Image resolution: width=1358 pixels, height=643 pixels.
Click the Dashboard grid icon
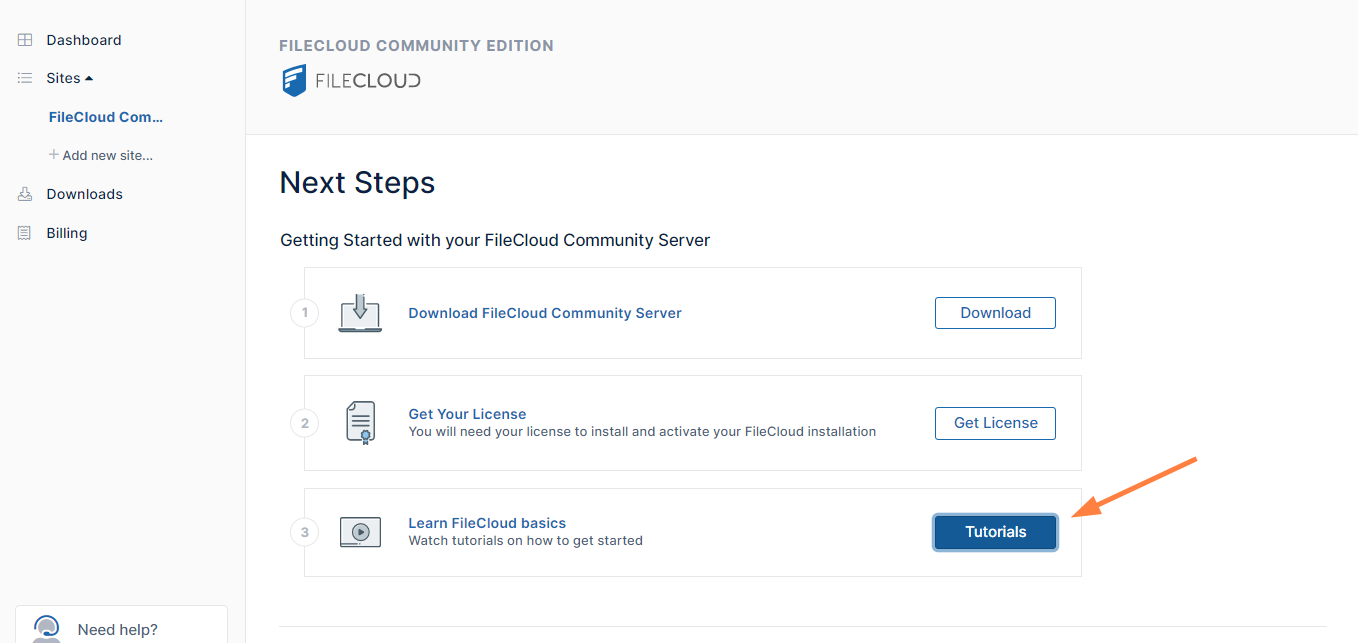coord(23,39)
